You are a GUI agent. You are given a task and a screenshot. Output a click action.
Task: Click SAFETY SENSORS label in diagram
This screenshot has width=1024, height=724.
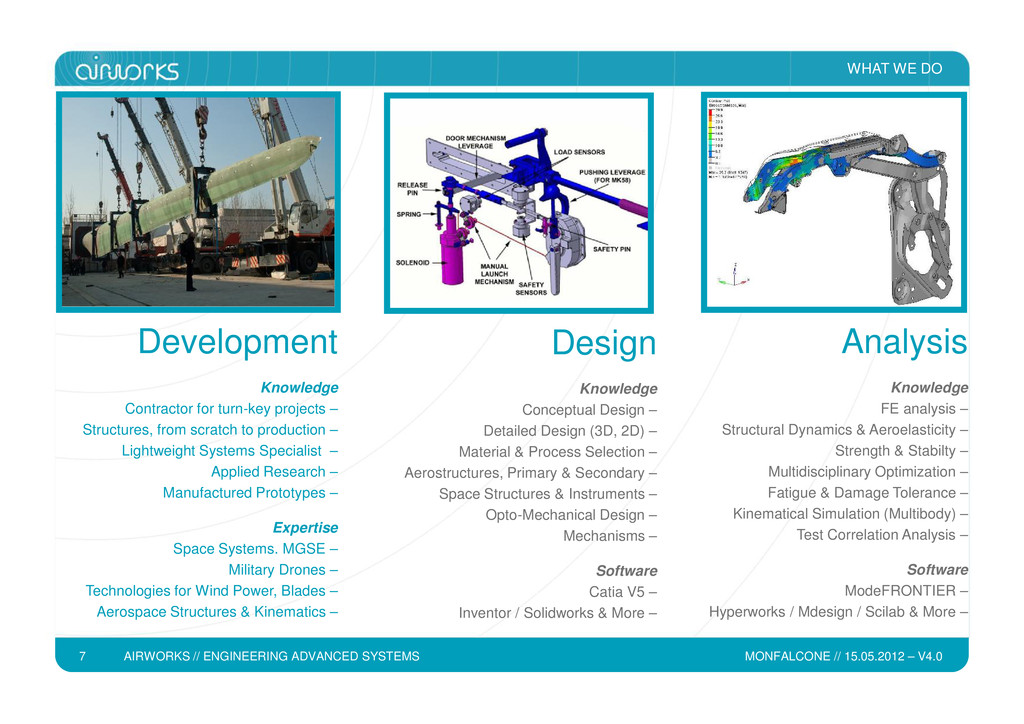(x=531, y=289)
